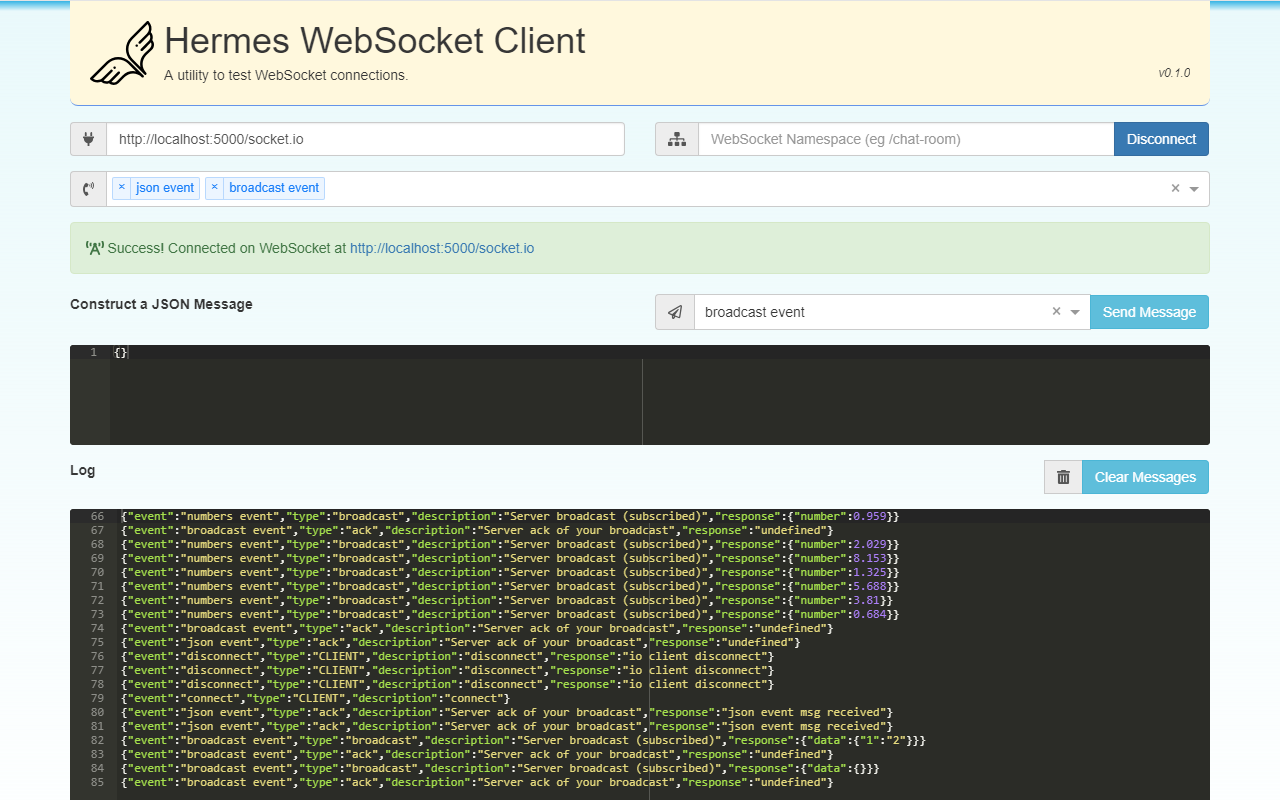Image resolution: width=1280 pixels, height=800 pixels.
Task: Click the Disconnect button
Action: [1161, 139]
